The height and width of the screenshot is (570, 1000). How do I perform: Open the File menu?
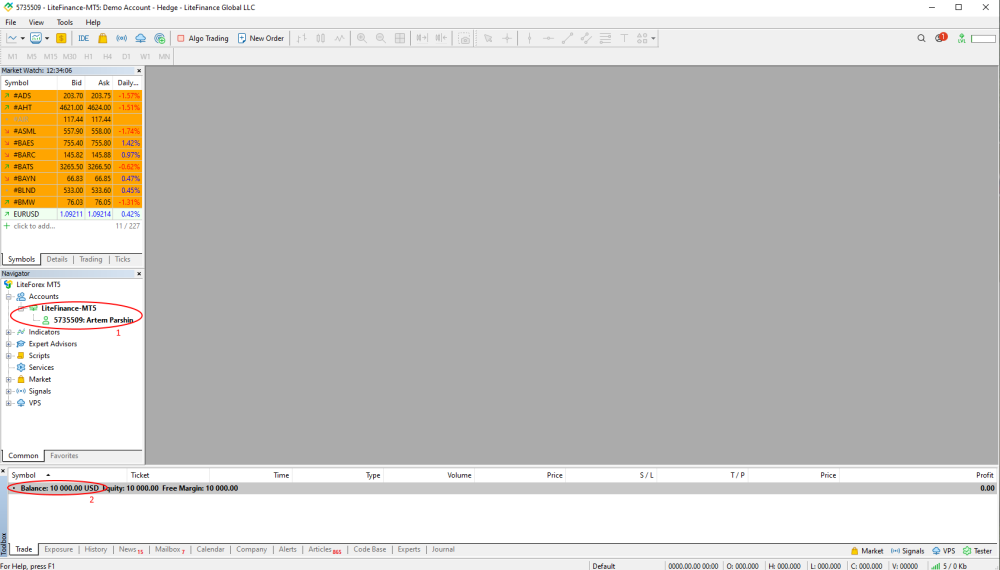11,22
